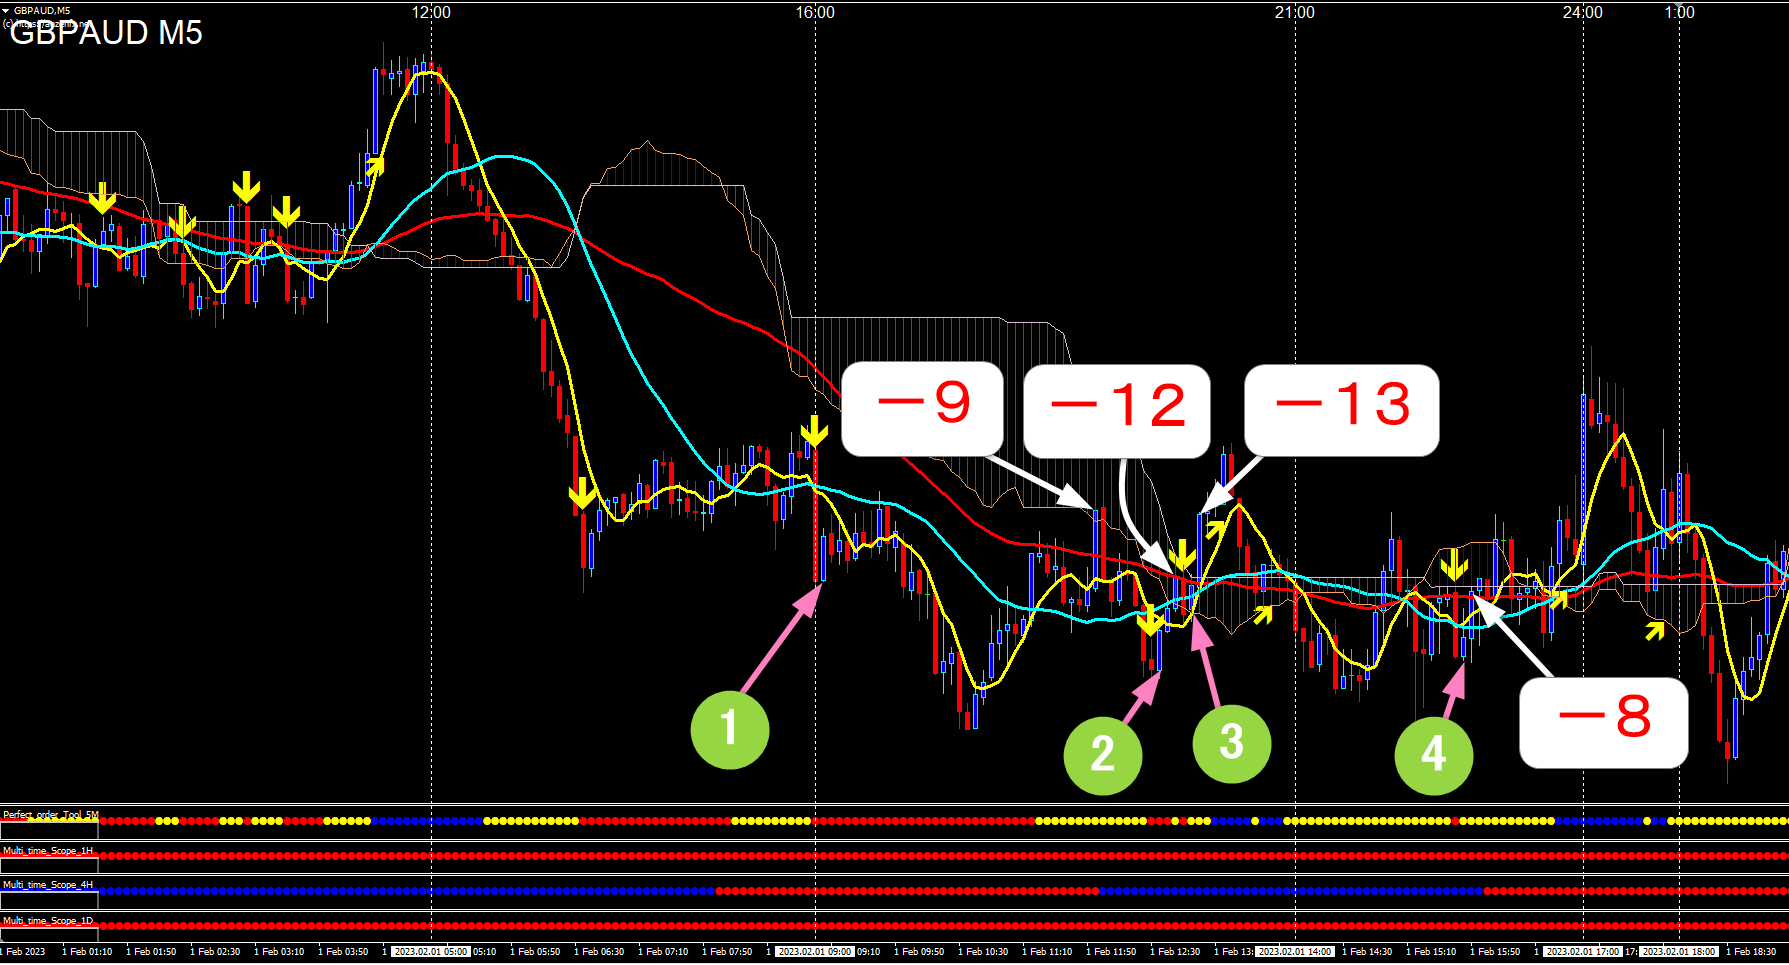Click the 1 Feb 07:10 axis label

click(663, 952)
